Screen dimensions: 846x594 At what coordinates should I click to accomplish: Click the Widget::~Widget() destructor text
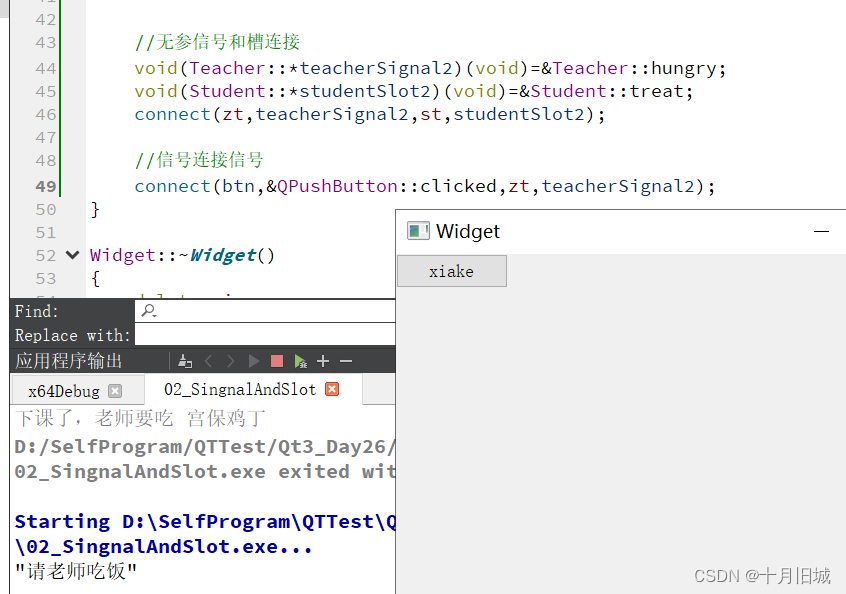[x=182, y=255]
